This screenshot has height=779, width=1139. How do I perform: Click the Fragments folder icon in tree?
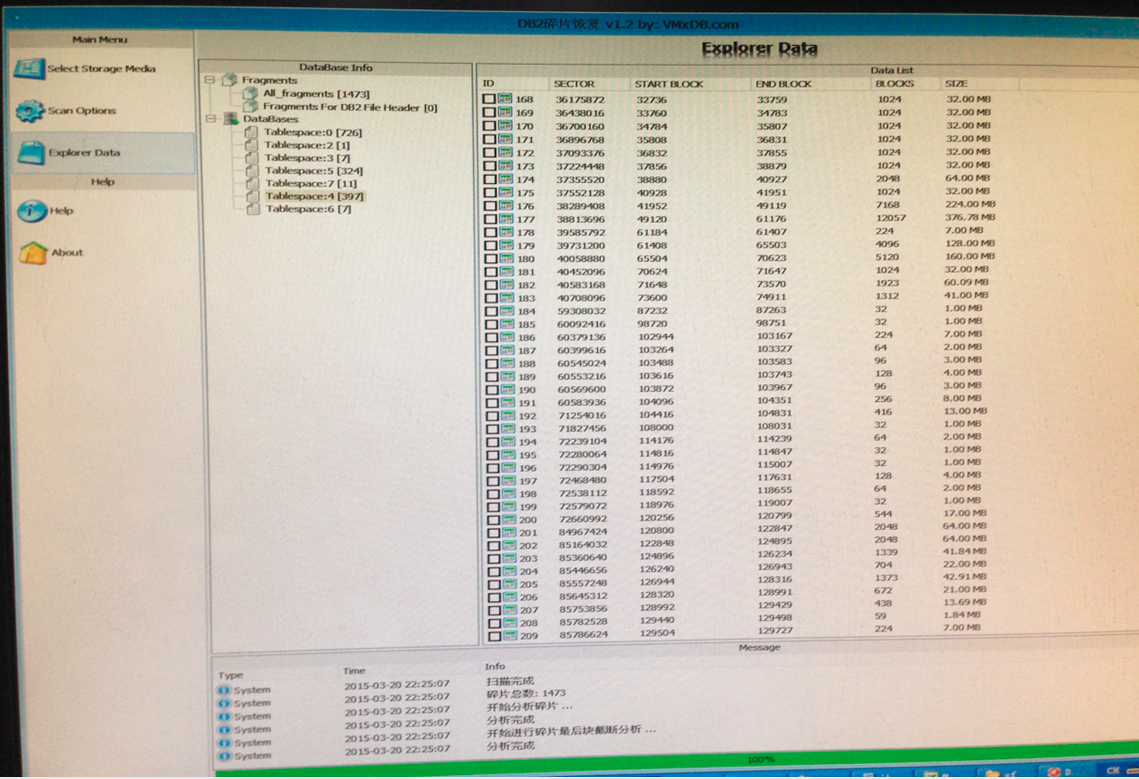pos(229,80)
